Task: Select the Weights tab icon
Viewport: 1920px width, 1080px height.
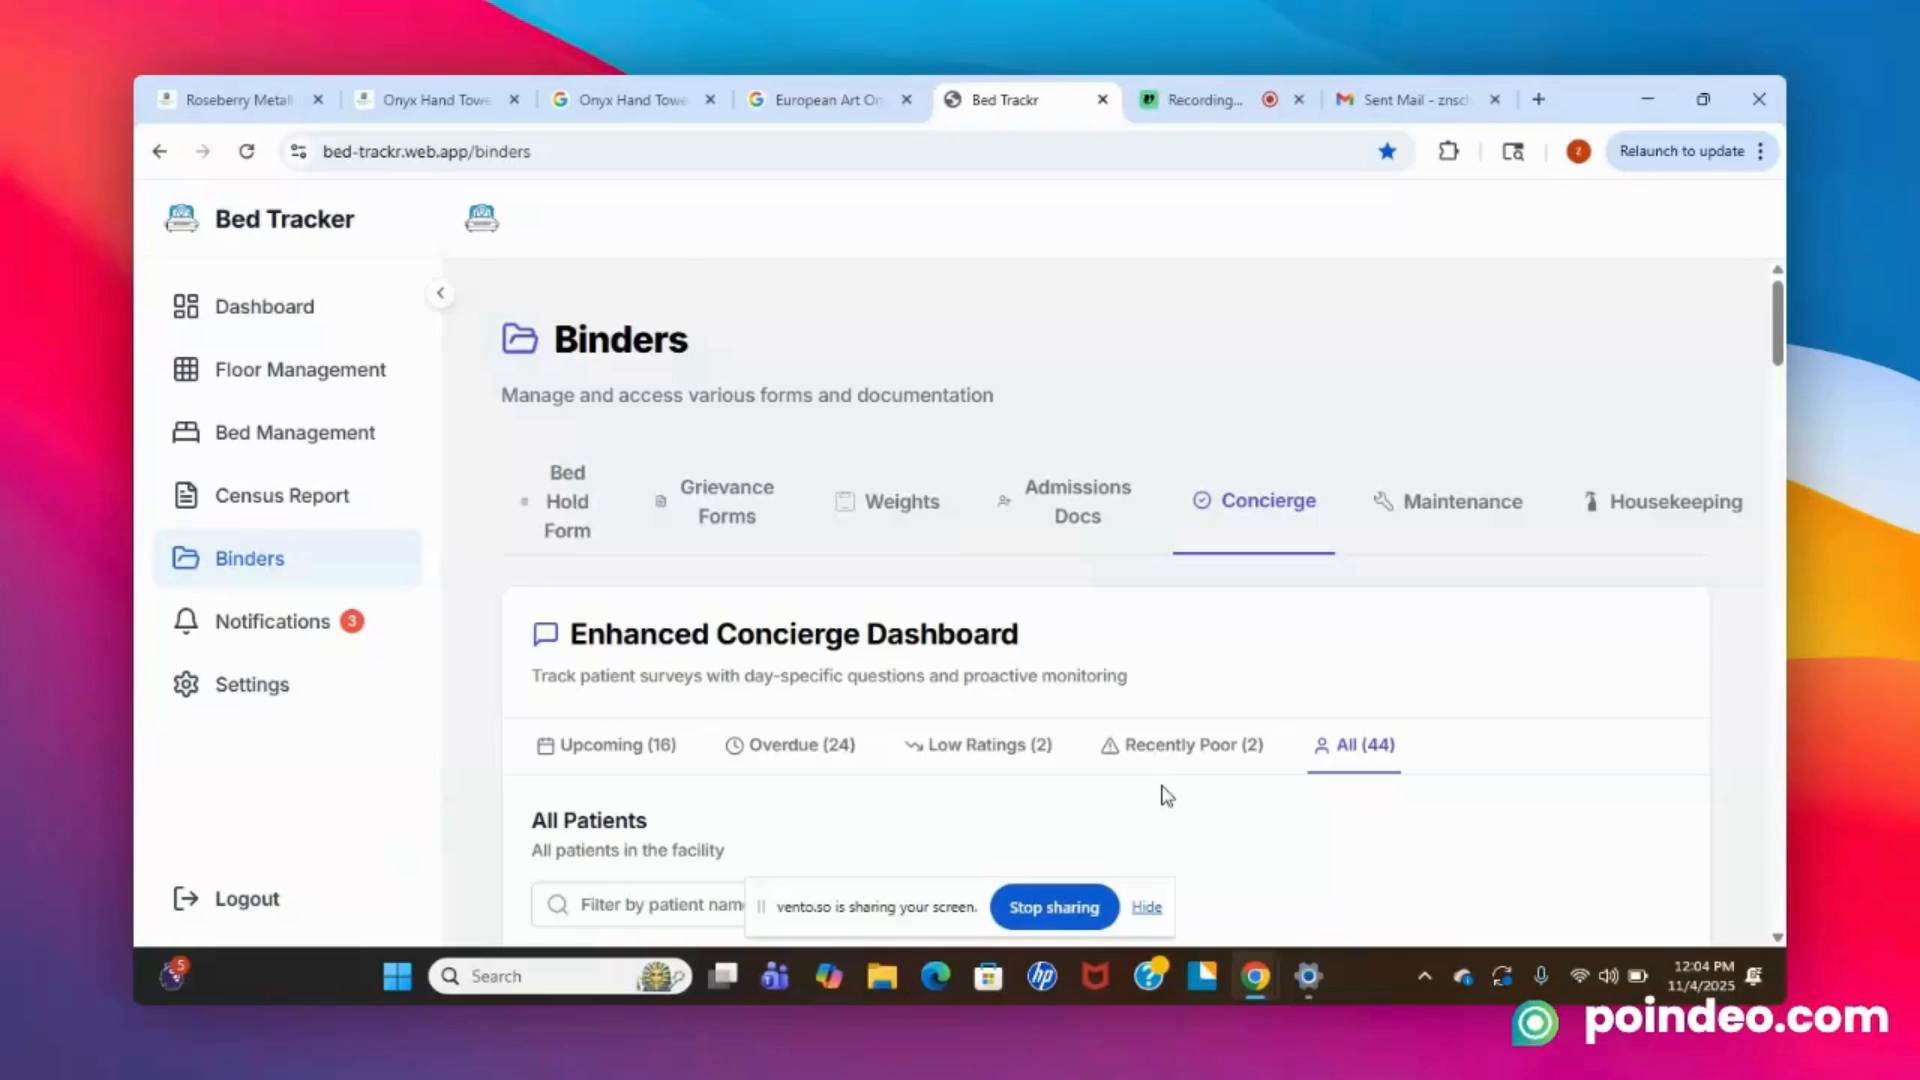Action: pyautogui.click(x=845, y=501)
